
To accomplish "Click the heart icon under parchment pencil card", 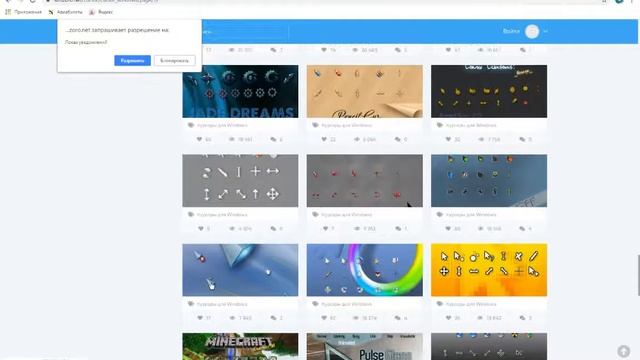I will [x=324, y=139].
